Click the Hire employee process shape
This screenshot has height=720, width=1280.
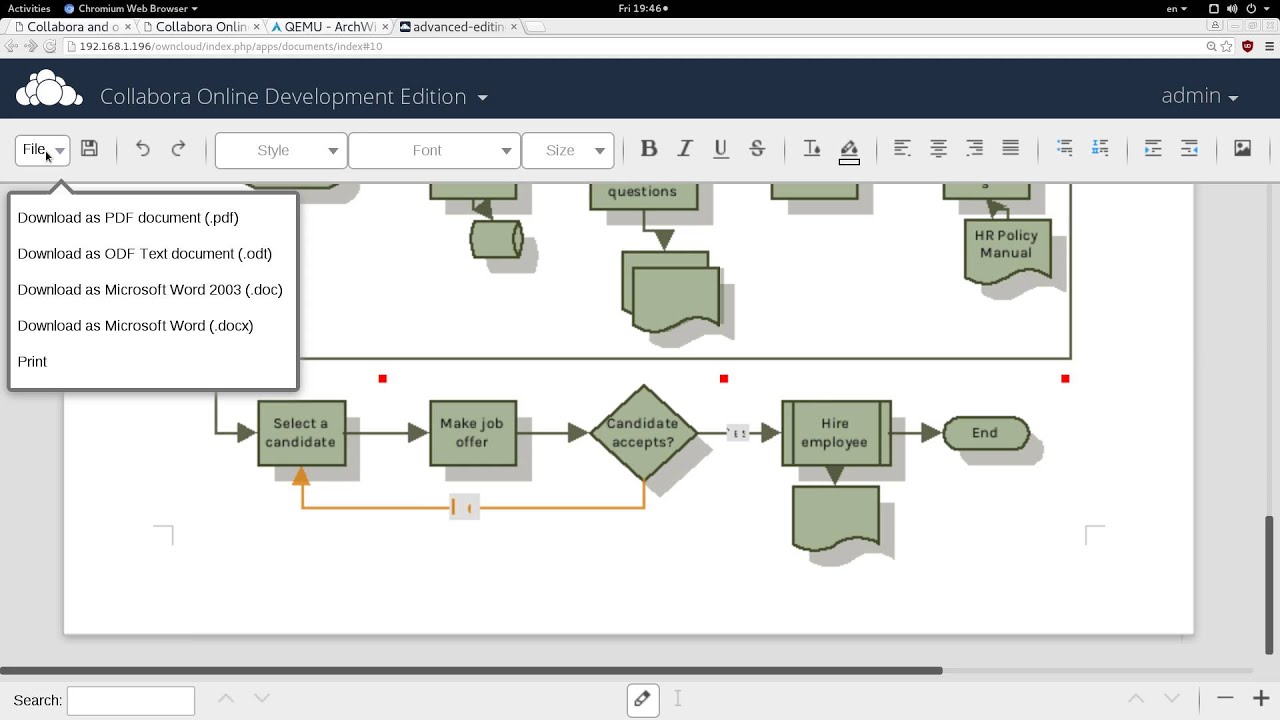[x=836, y=433]
